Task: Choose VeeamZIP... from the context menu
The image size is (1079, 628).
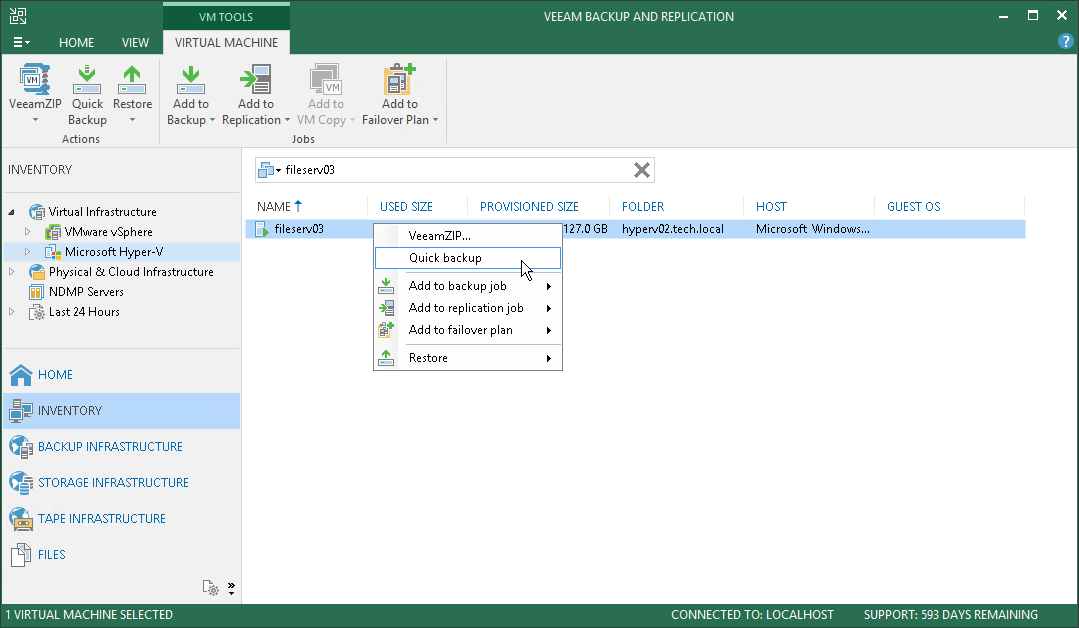Action: (468, 236)
